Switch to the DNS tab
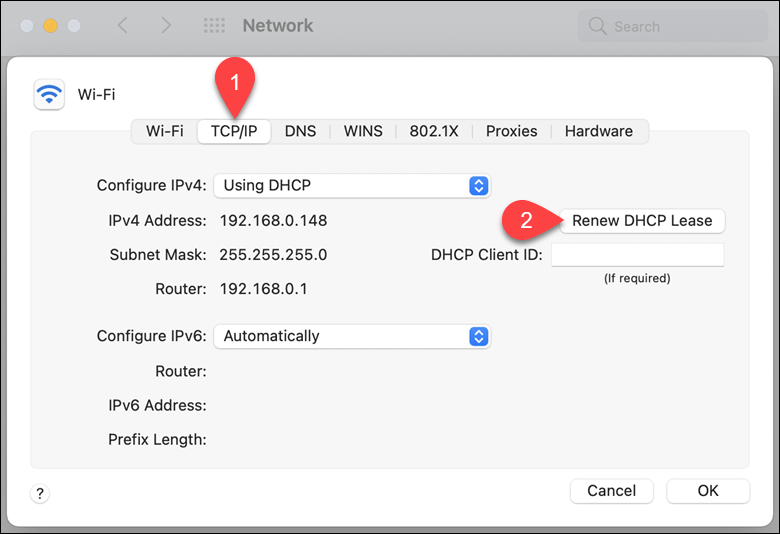Image resolution: width=780 pixels, height=534 pixels. pyautogui.click(x=300, y=131)
